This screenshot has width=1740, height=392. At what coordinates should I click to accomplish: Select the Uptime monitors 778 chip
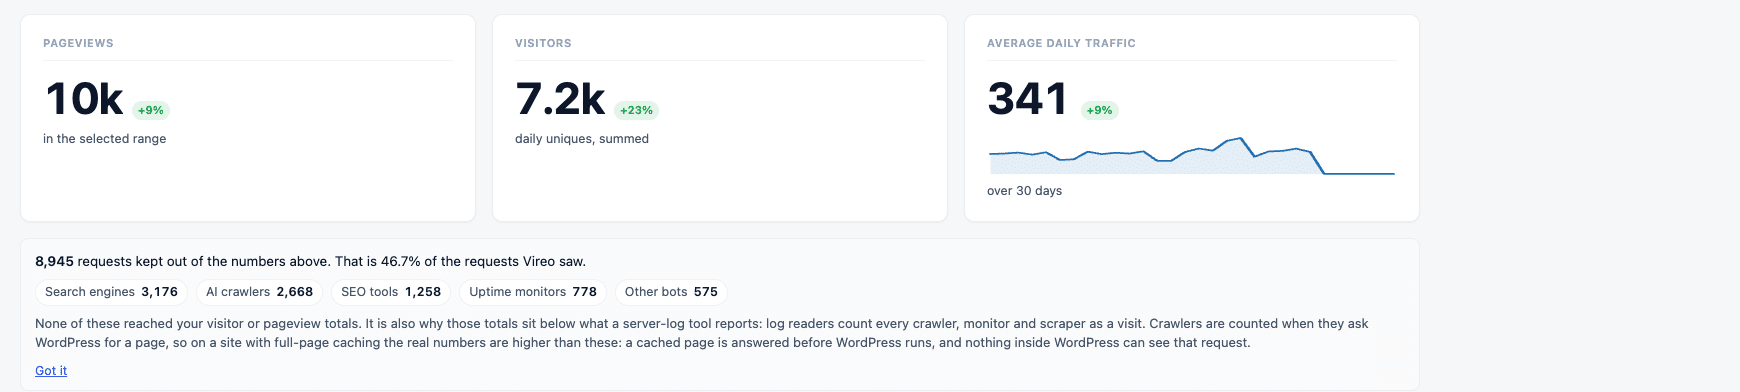tap(533, 292)
